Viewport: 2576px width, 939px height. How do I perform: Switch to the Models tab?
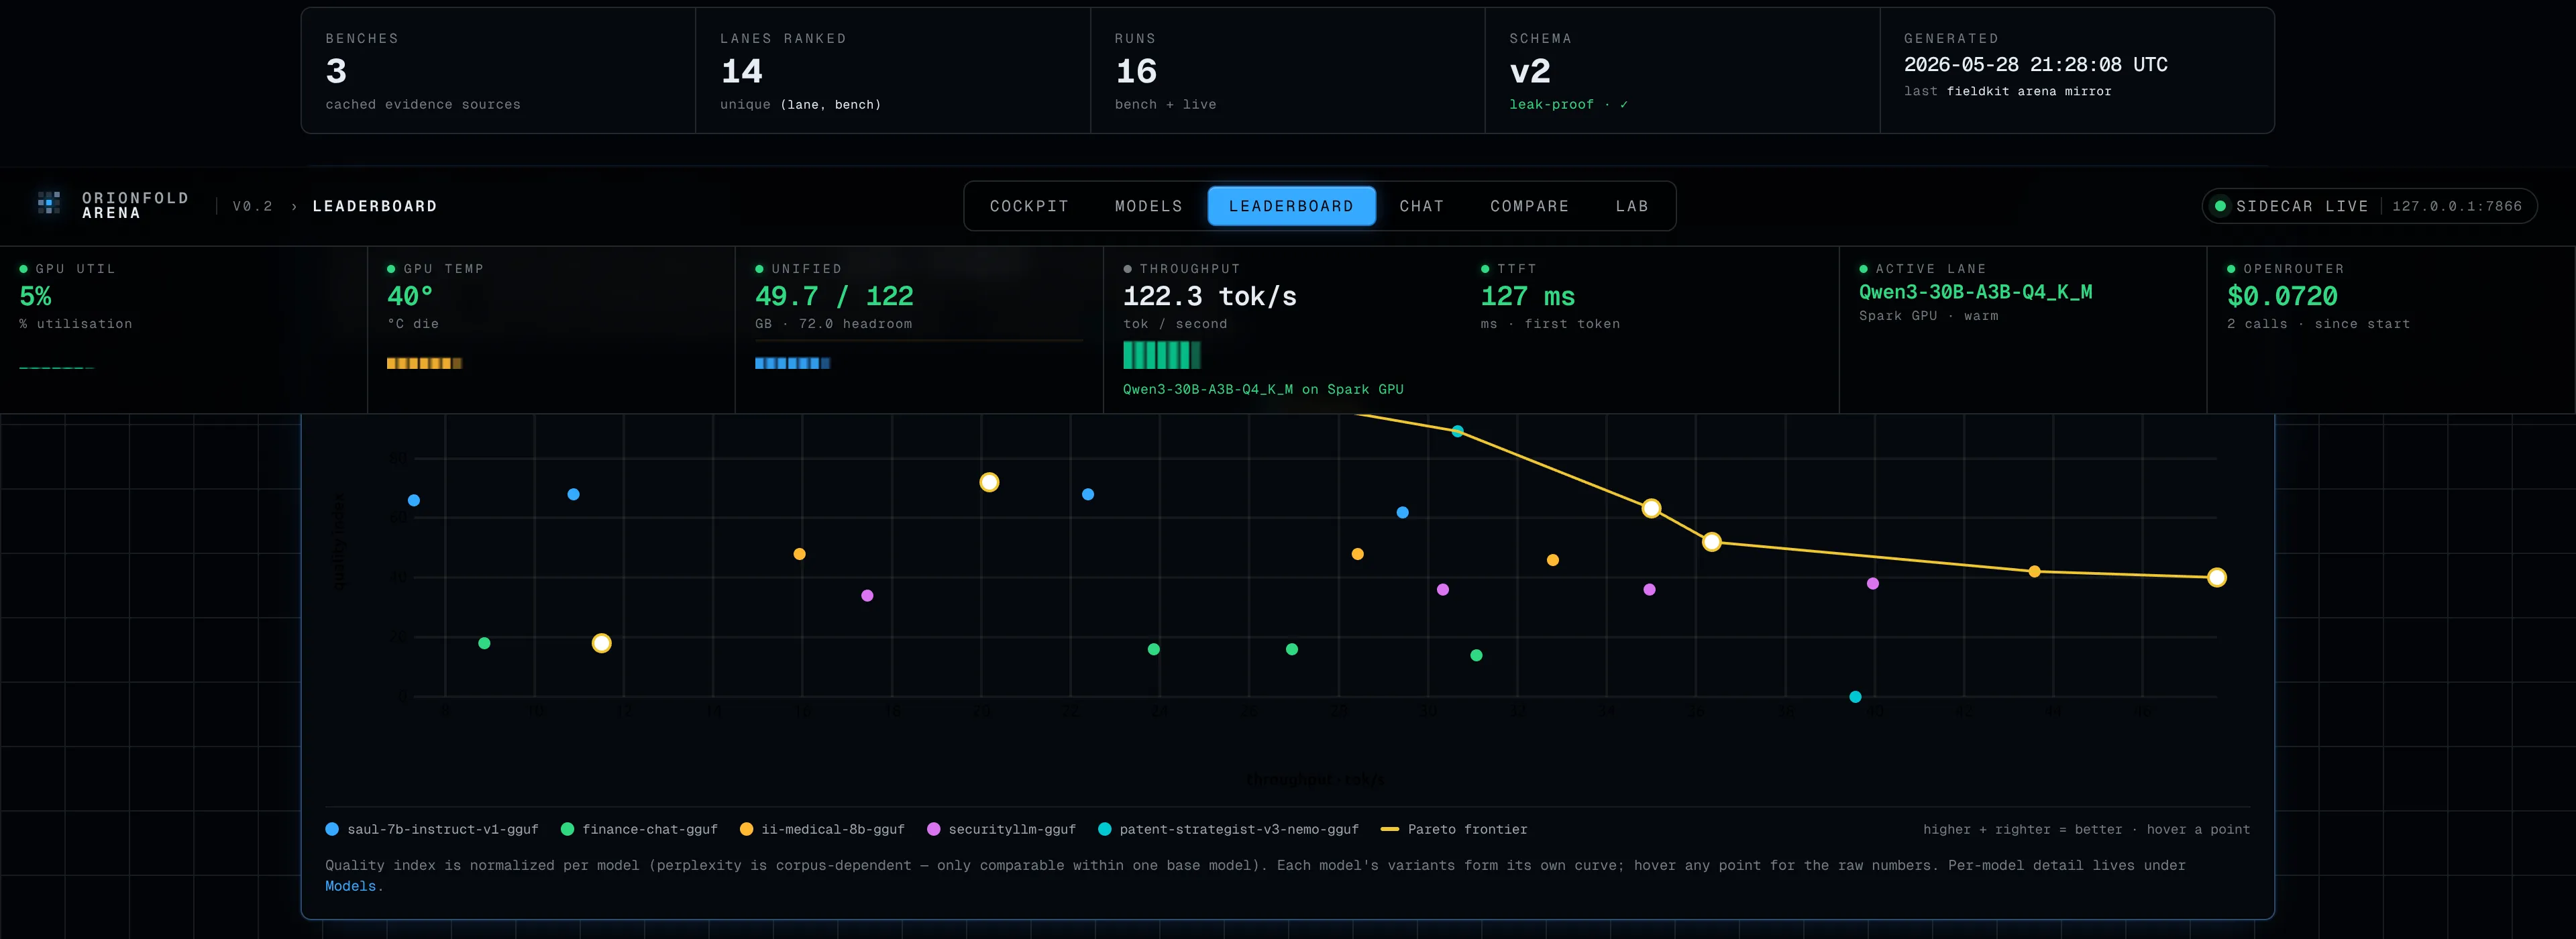[x=1149, y=206]
